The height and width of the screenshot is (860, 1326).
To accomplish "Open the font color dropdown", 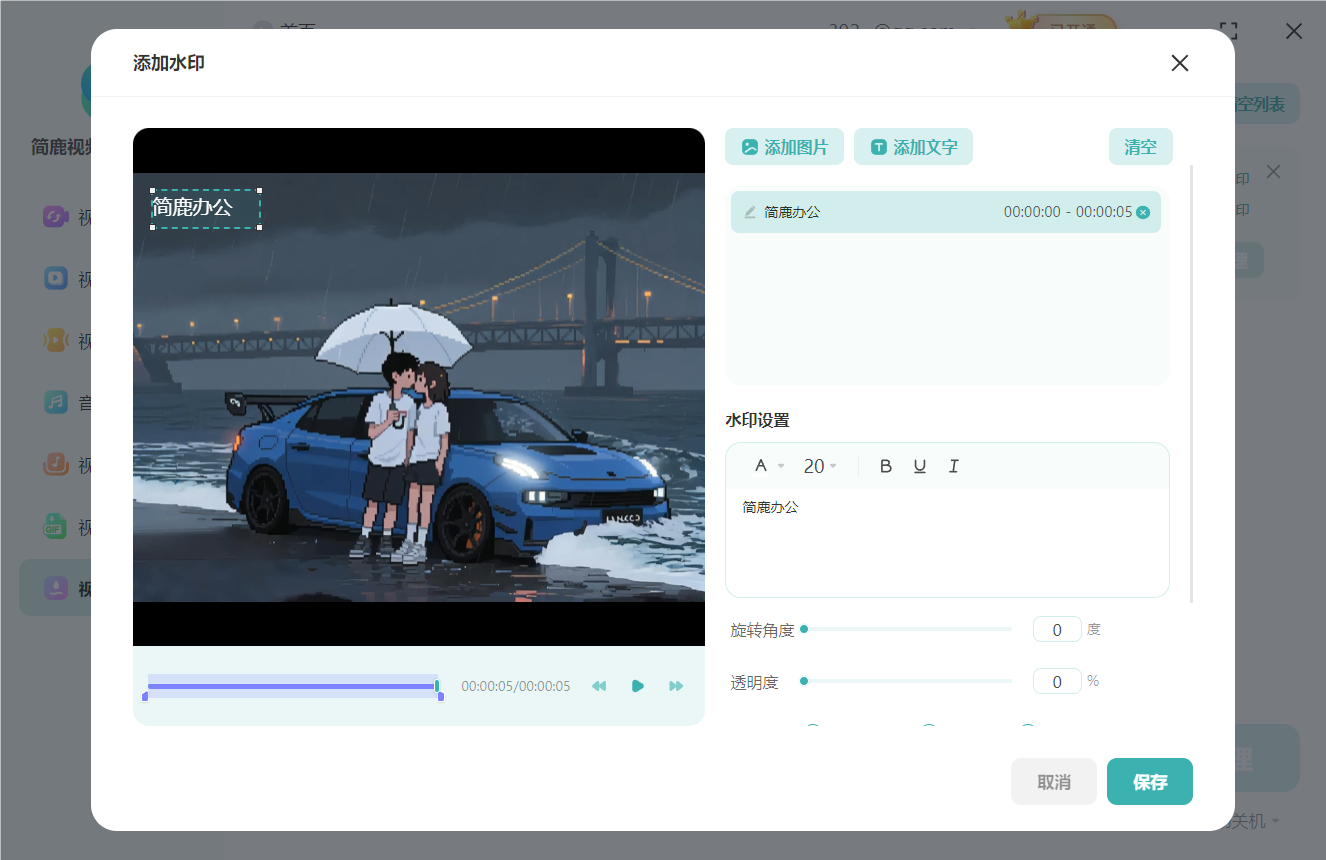I will [x=768, y=466].
